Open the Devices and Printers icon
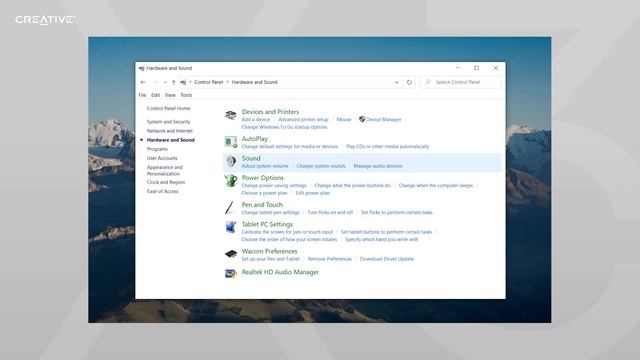The image size is (640, 360). [x=231, y=115]
